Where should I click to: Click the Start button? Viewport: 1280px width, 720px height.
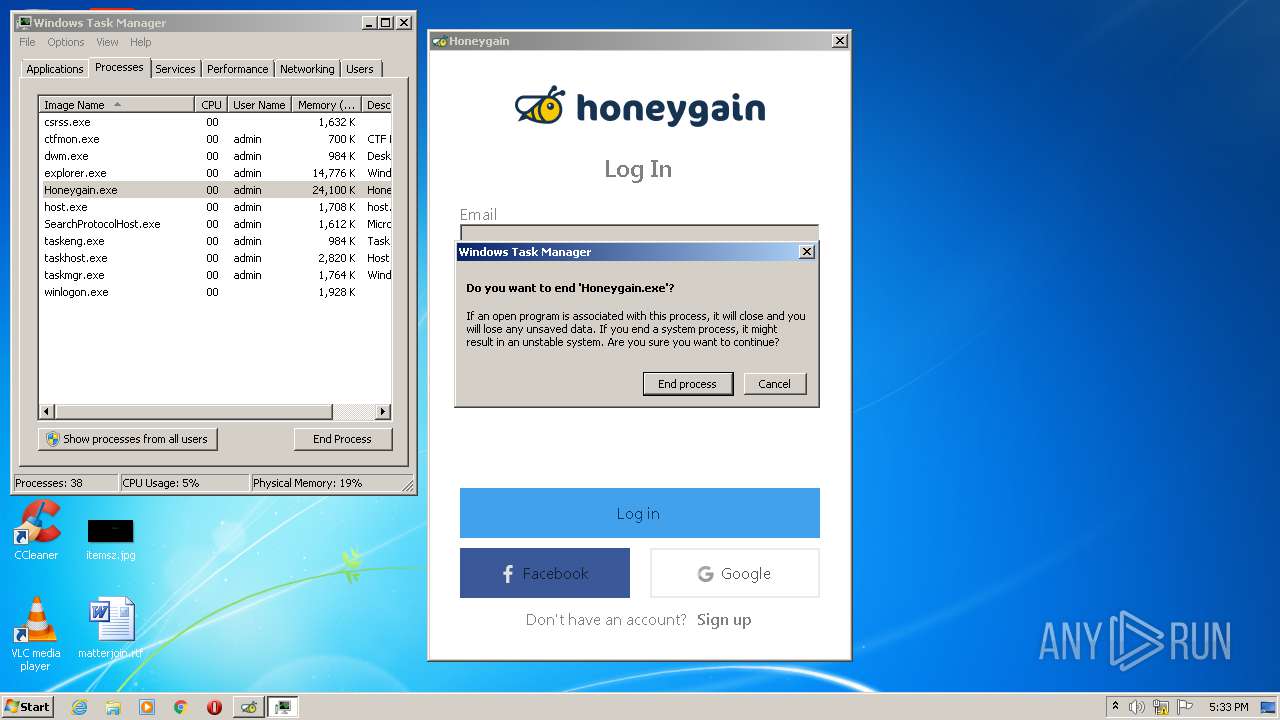click(27, 706)
